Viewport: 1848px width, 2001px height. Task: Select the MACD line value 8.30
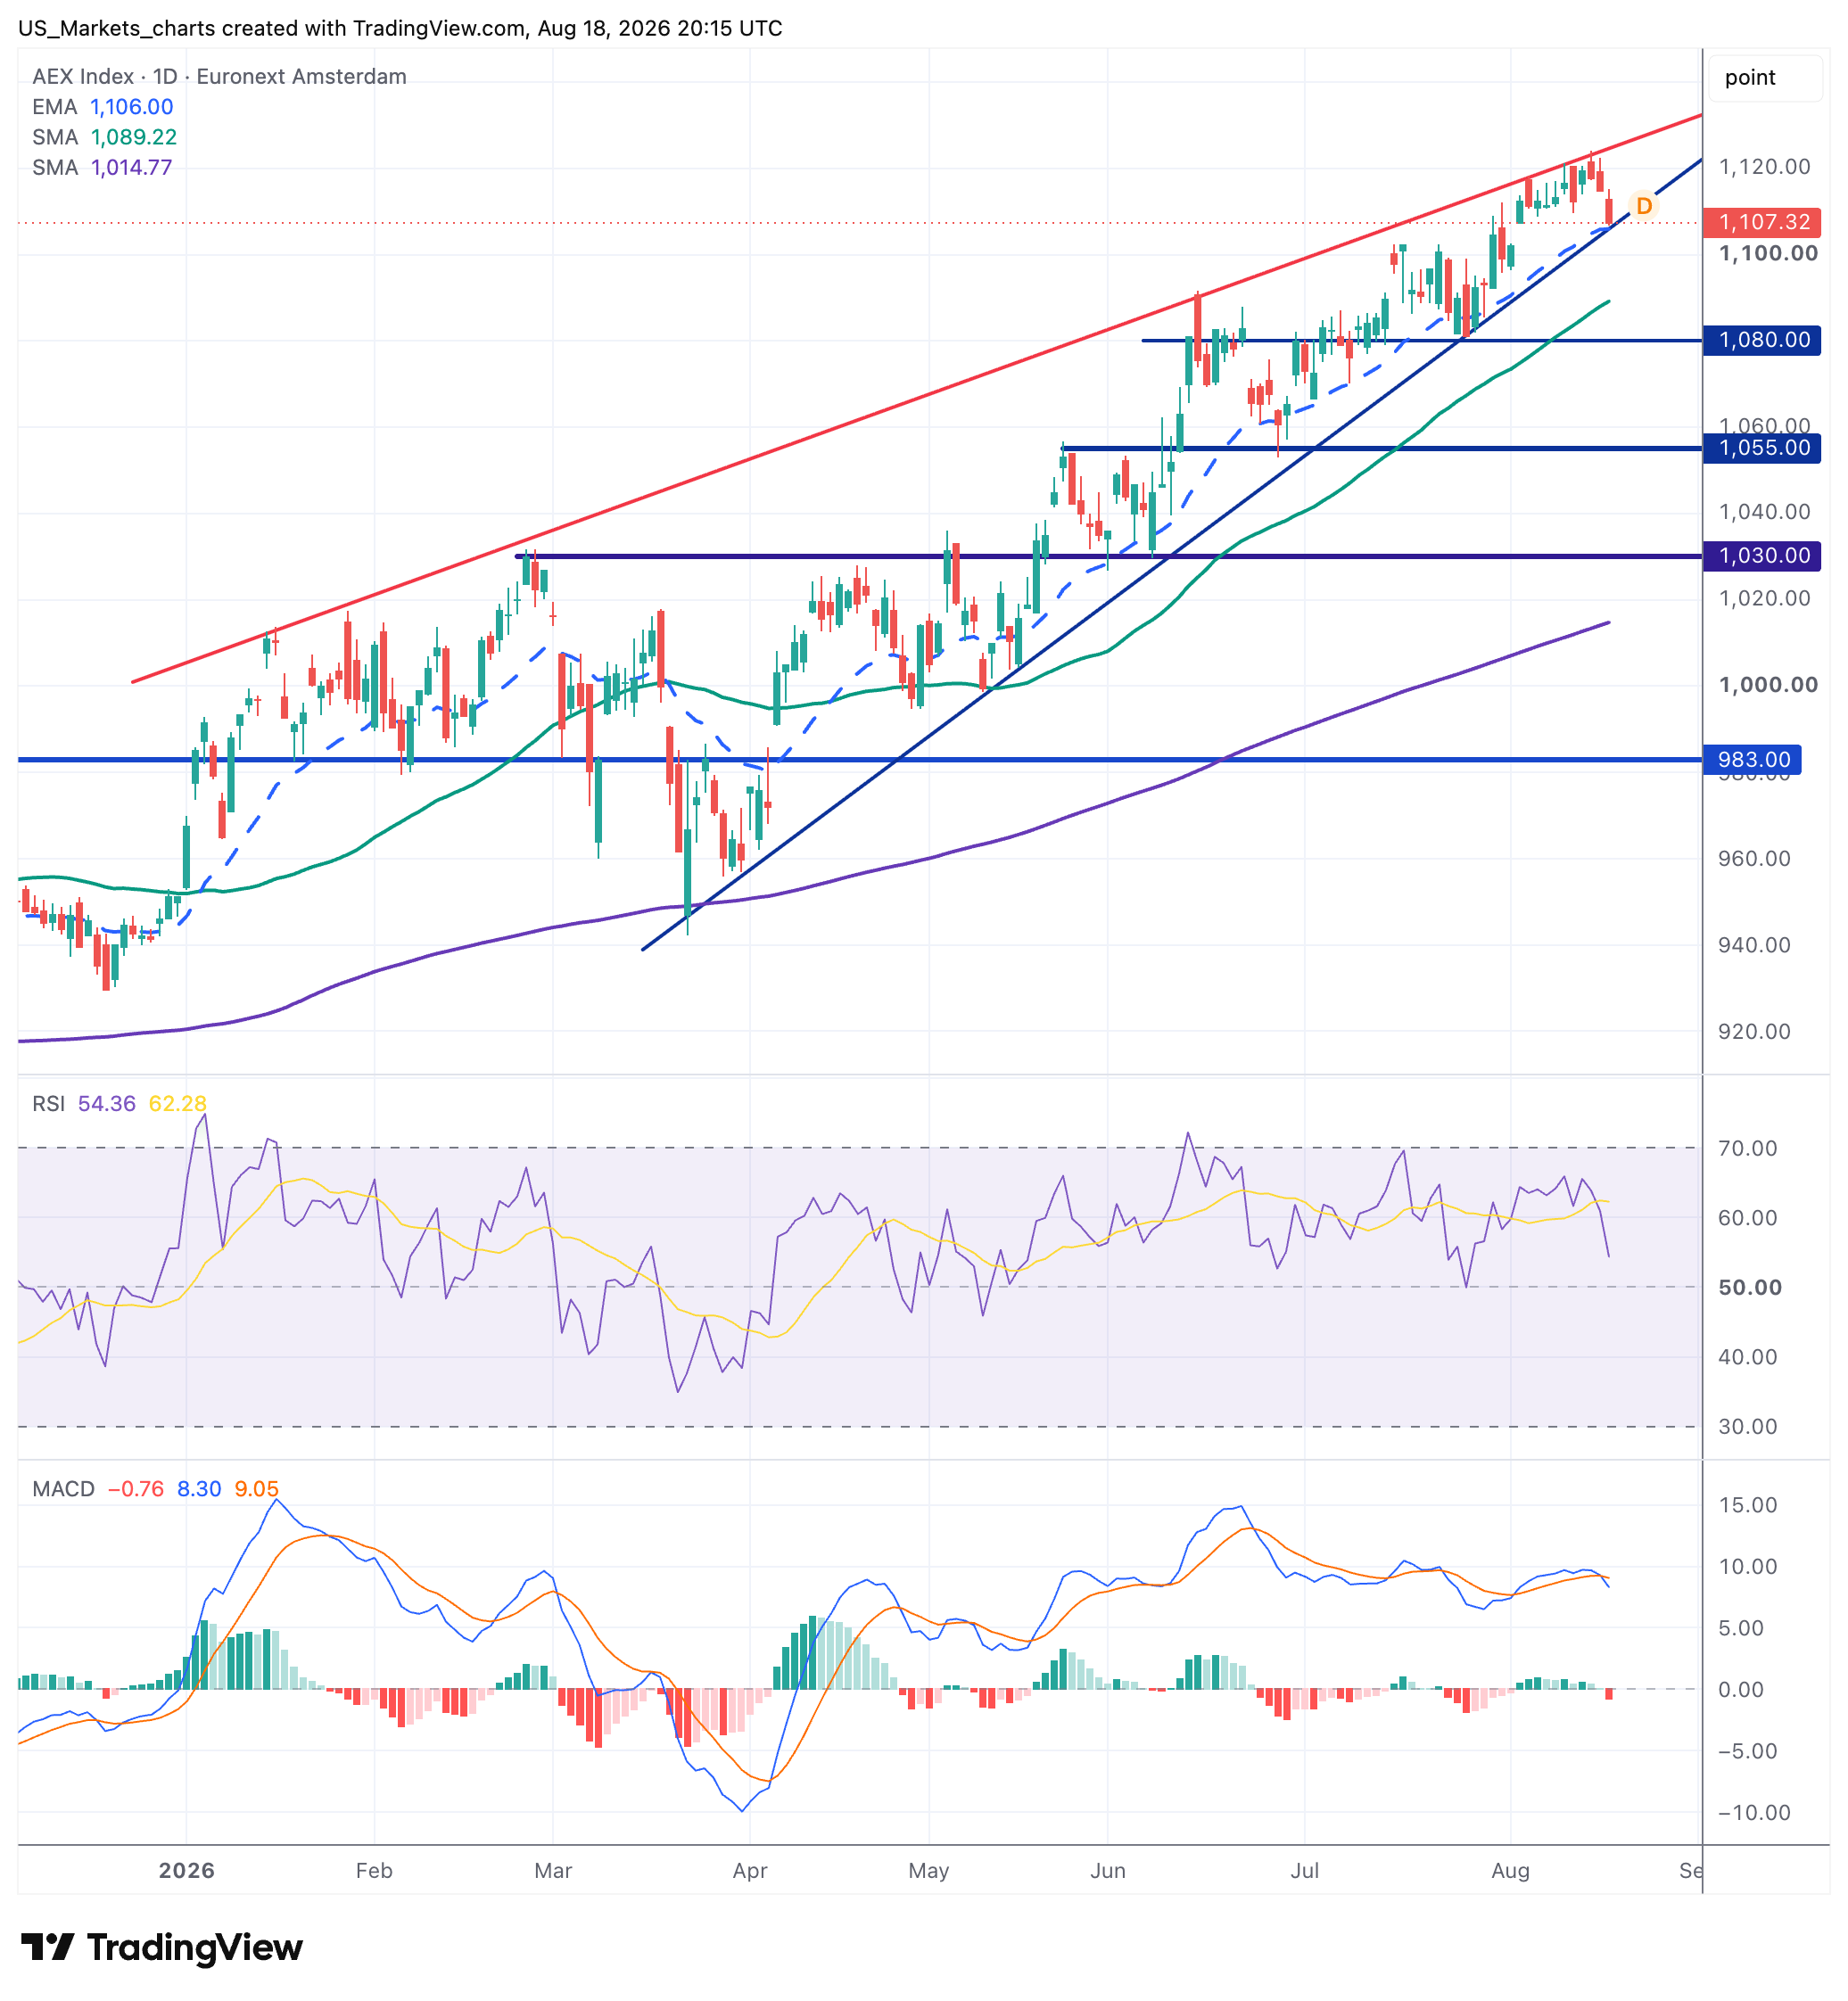coord(199,1489)
